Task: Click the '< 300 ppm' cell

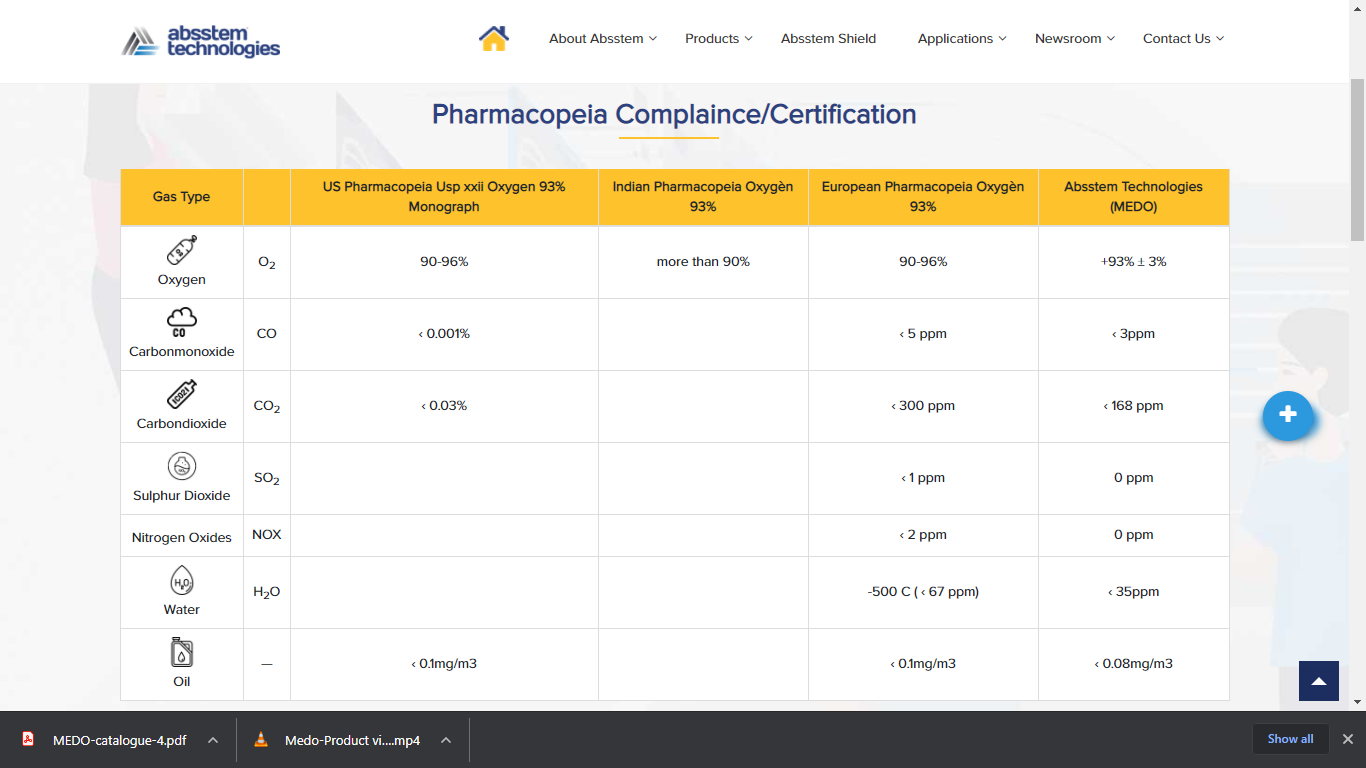Action: (x=923, y=406)
